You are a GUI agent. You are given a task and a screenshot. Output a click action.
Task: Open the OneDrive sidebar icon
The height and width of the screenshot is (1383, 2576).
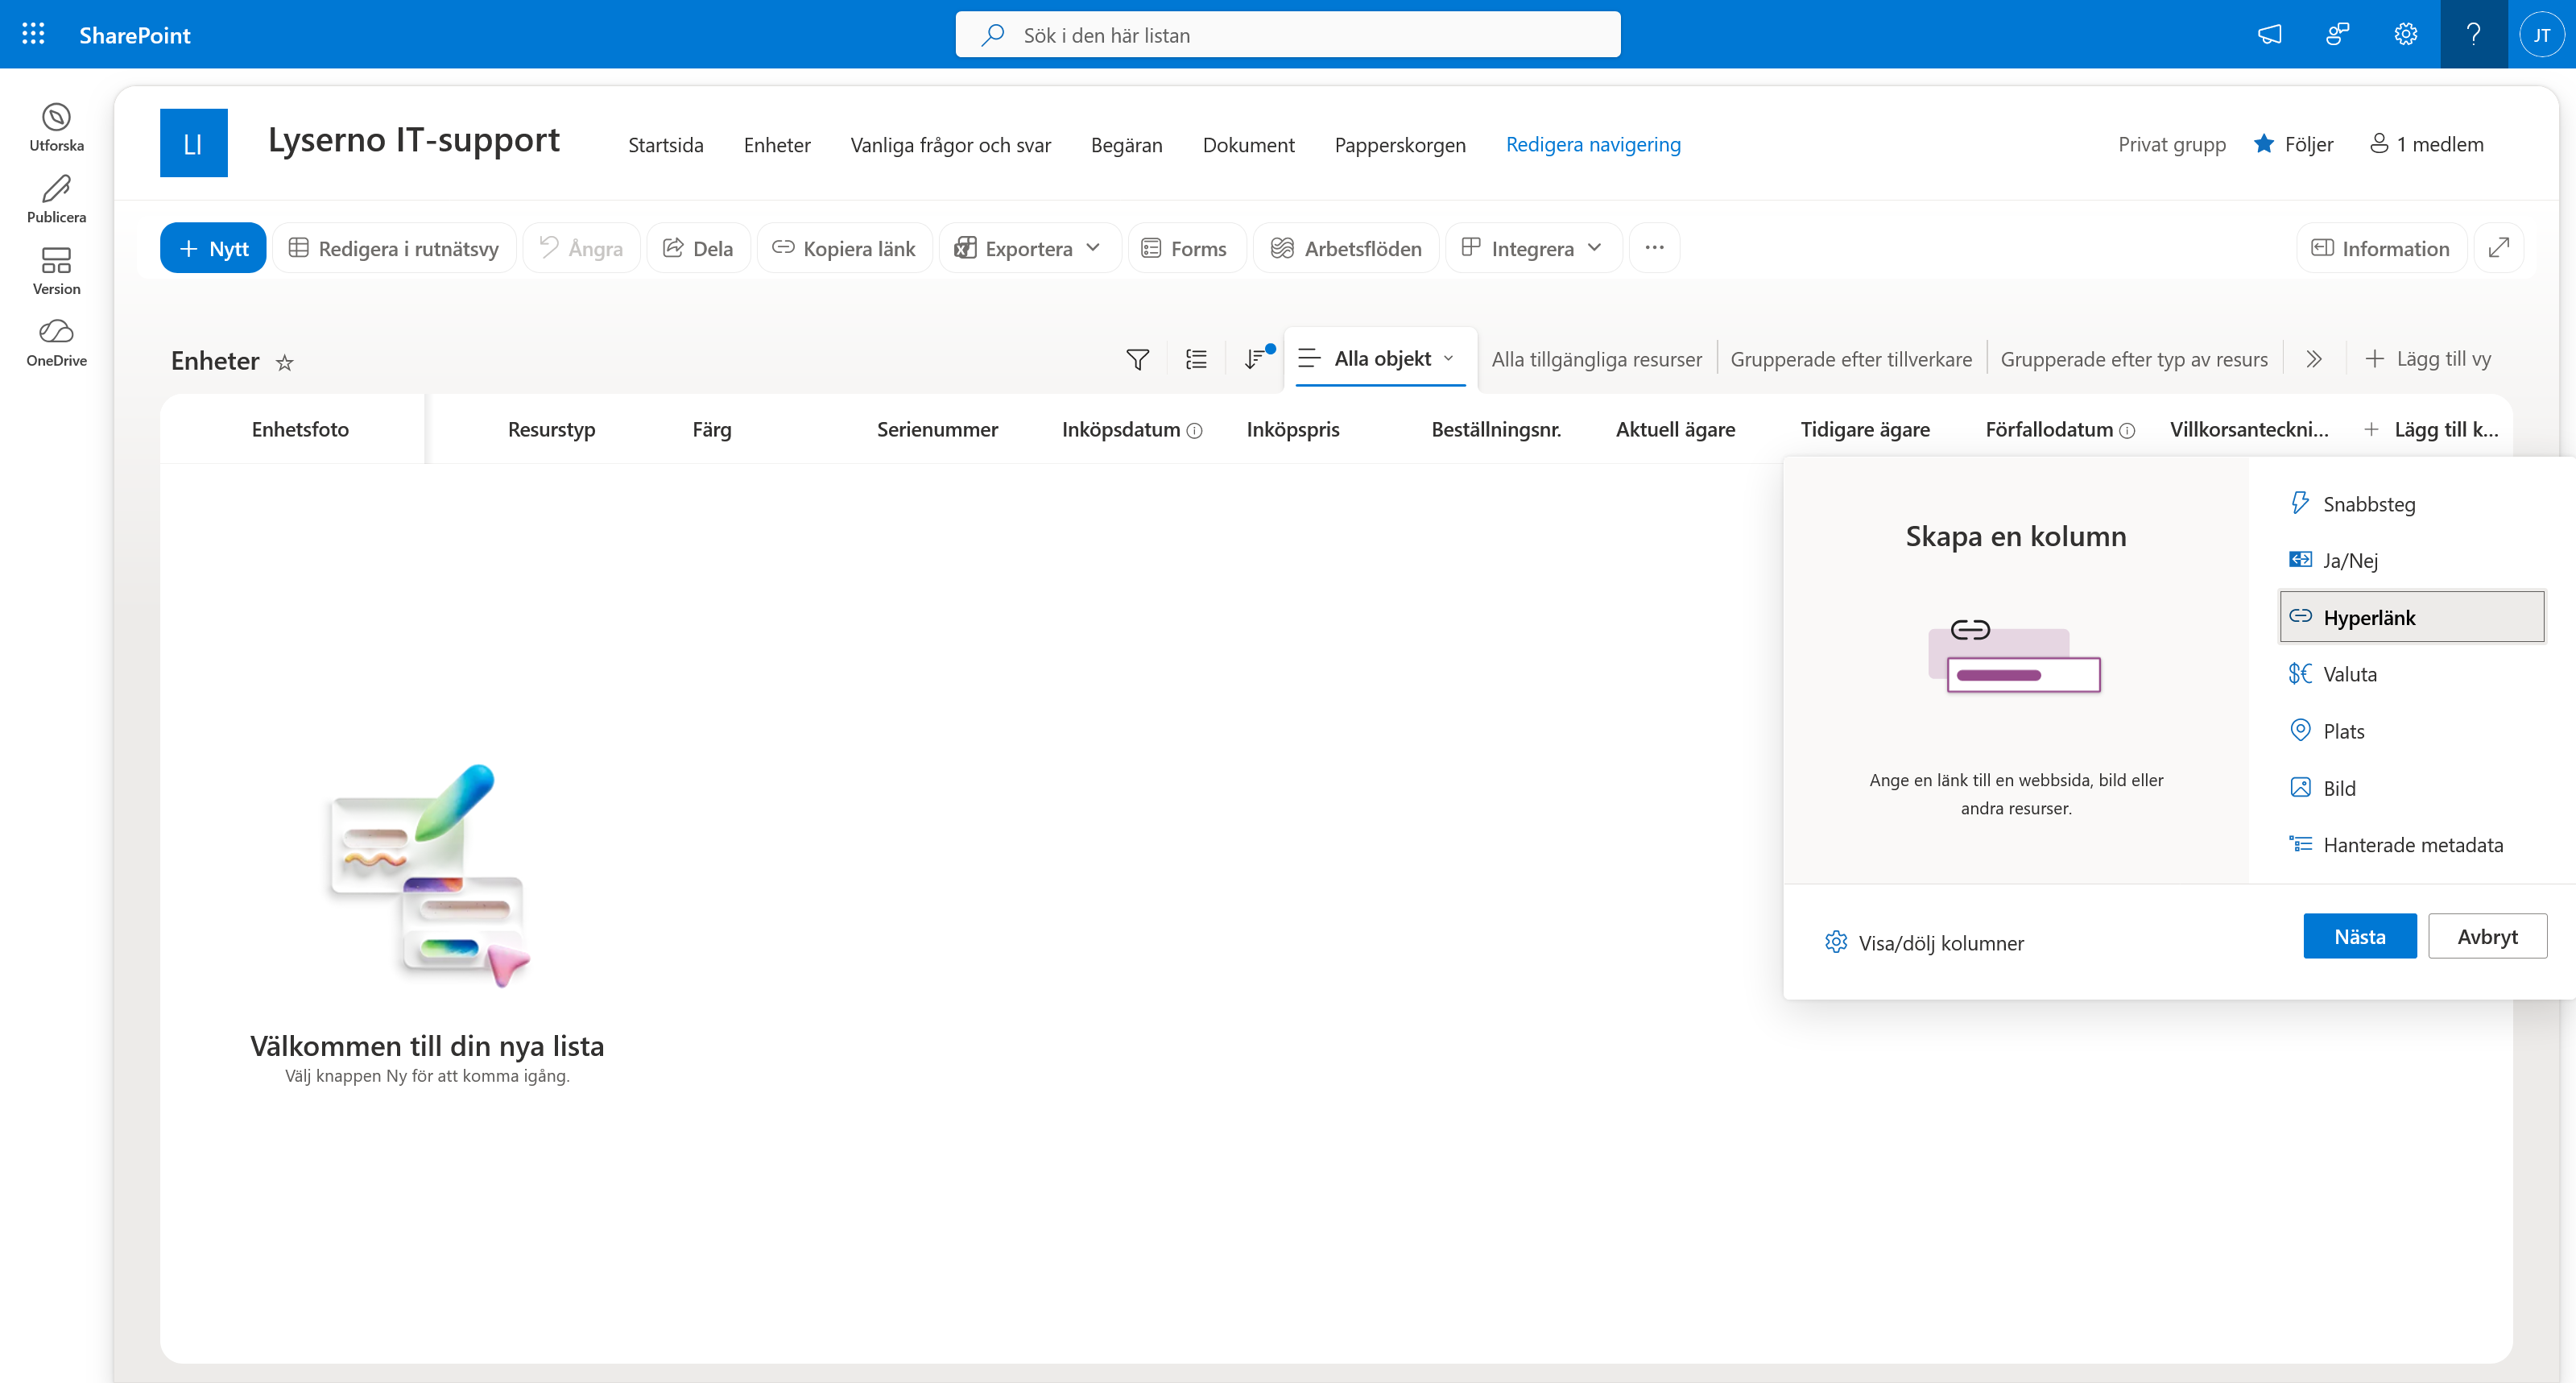point(56,344)
